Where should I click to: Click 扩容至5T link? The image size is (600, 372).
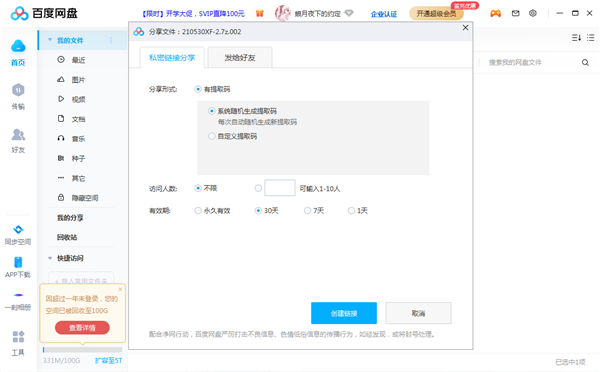click(x=108, y=361)
